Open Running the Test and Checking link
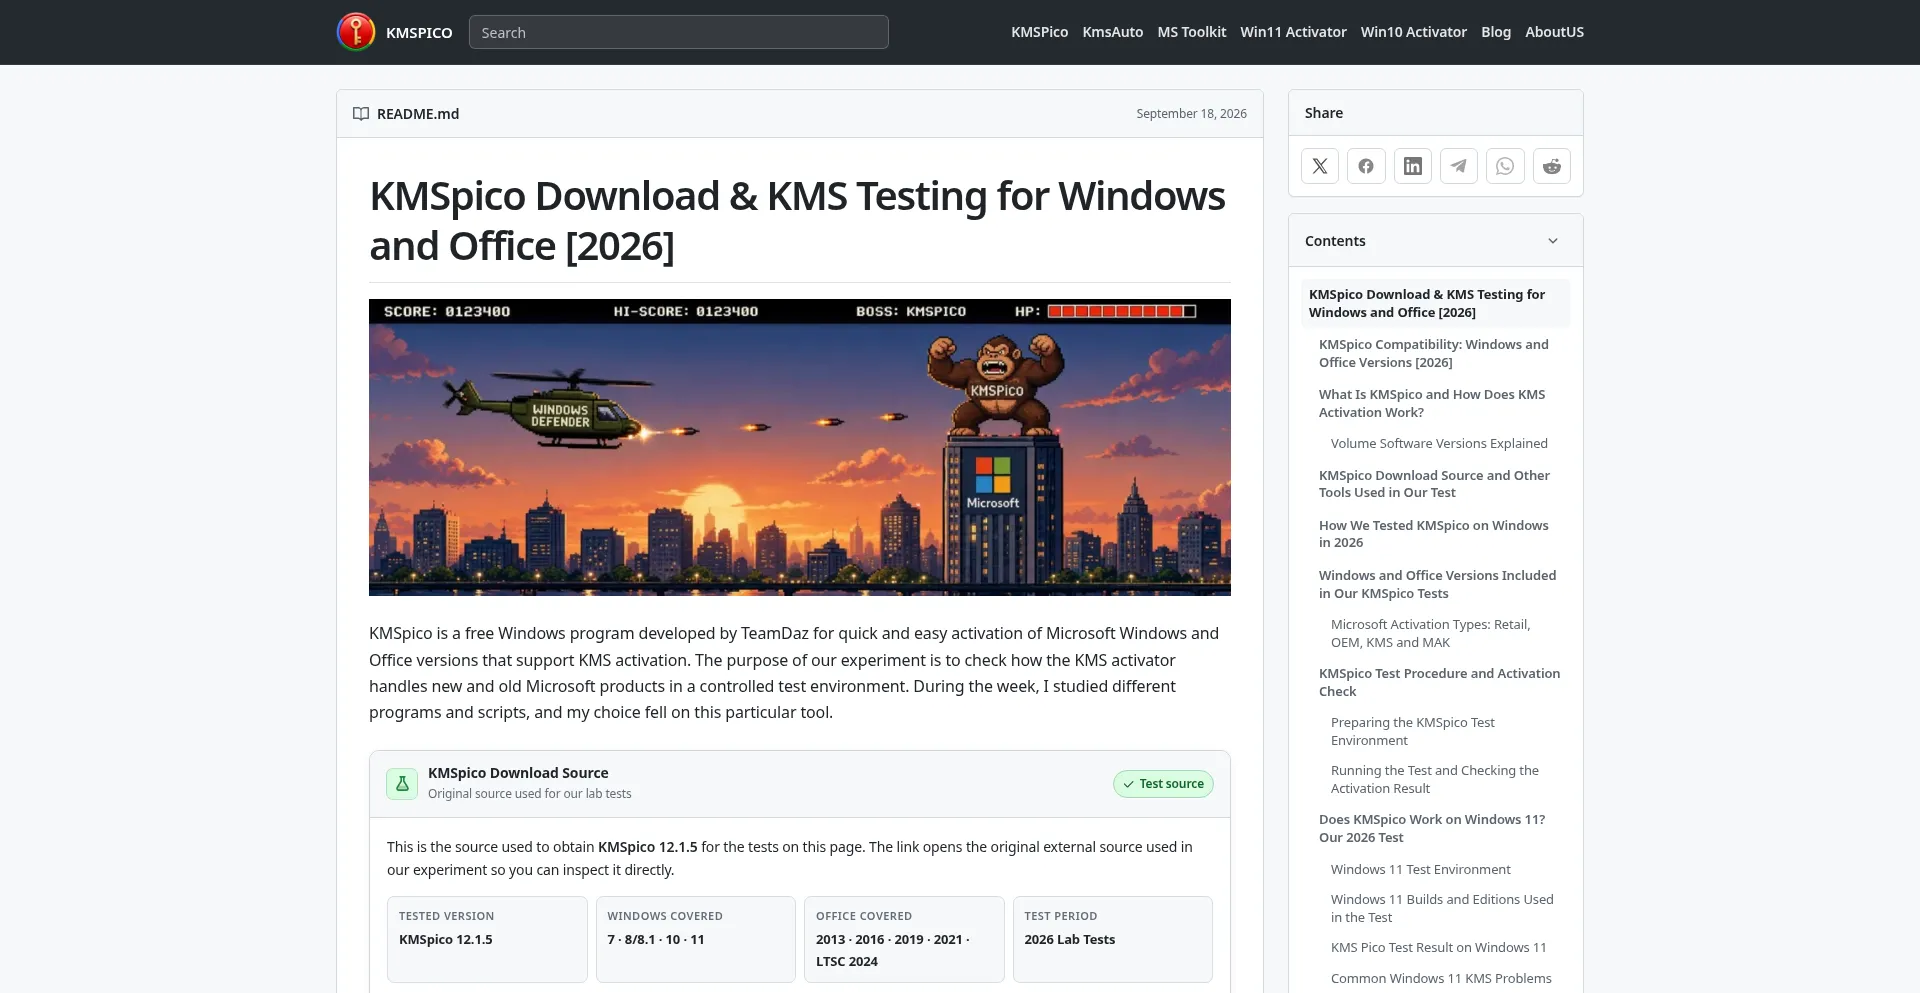This screenshot has height=993, width=1920. 1434,779
